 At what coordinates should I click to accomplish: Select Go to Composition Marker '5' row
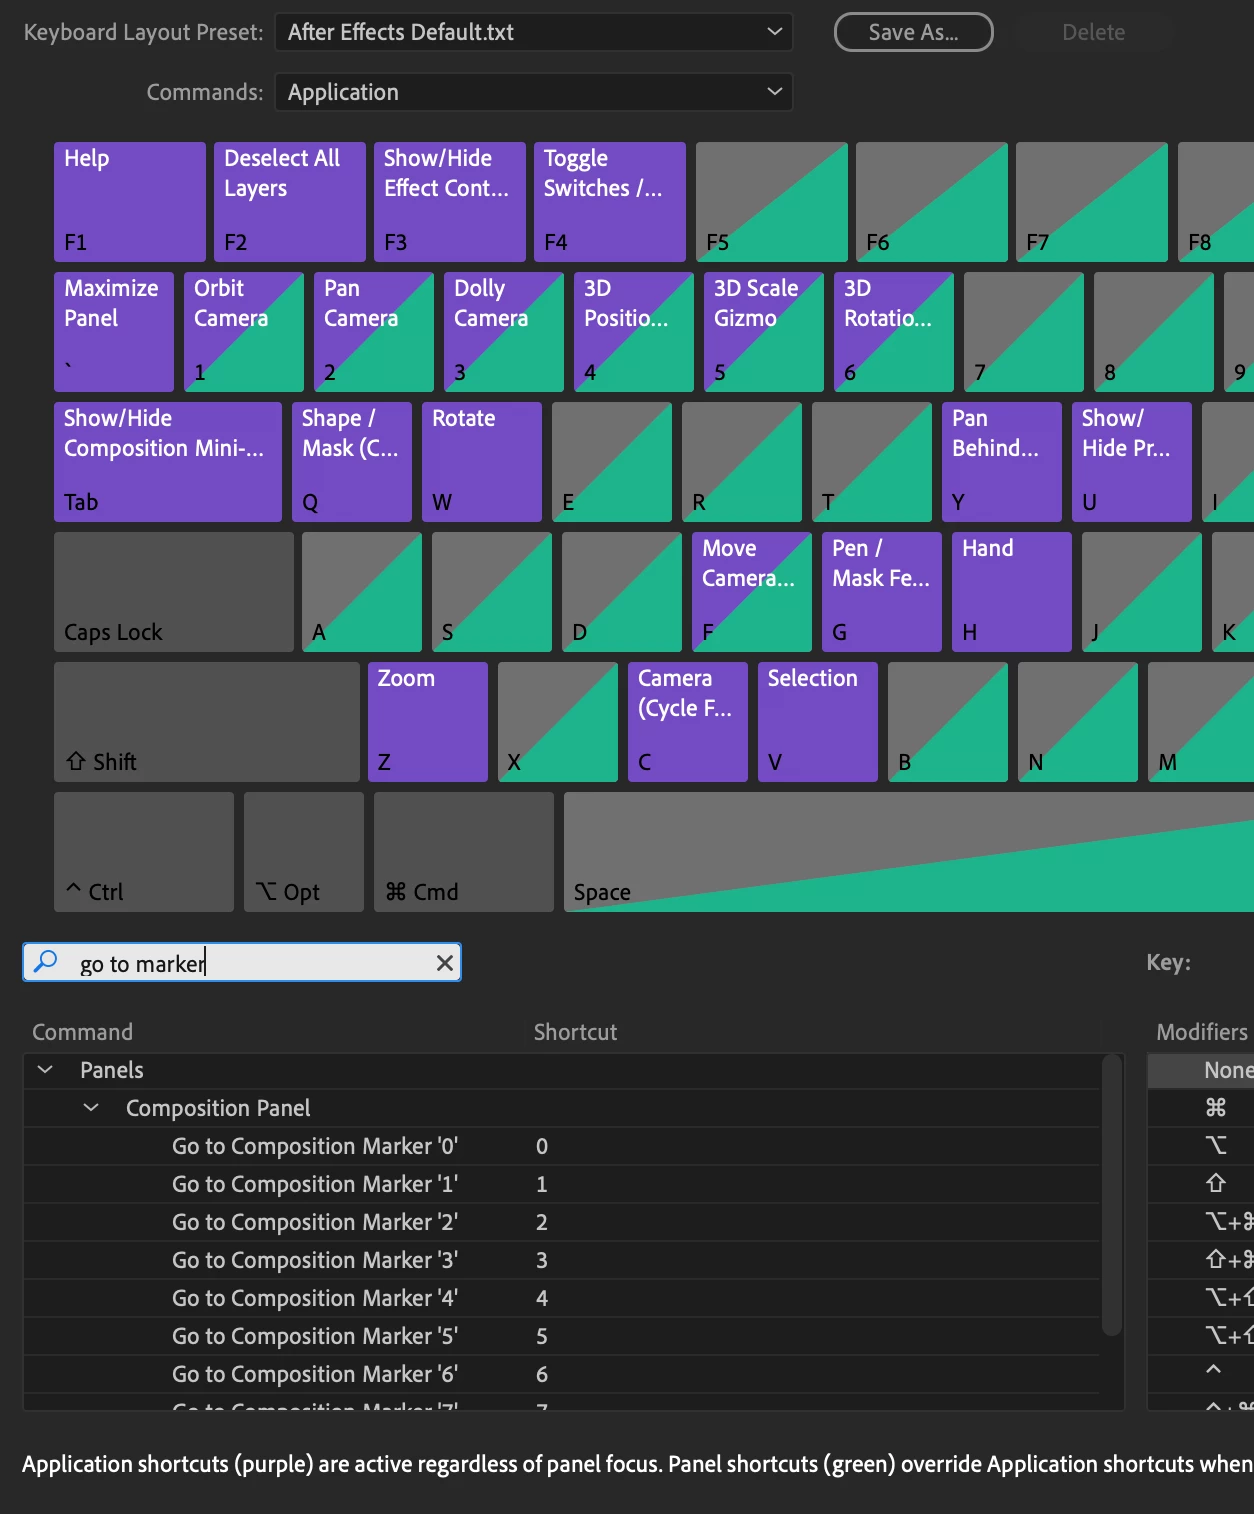click(x=561, y=1336)
